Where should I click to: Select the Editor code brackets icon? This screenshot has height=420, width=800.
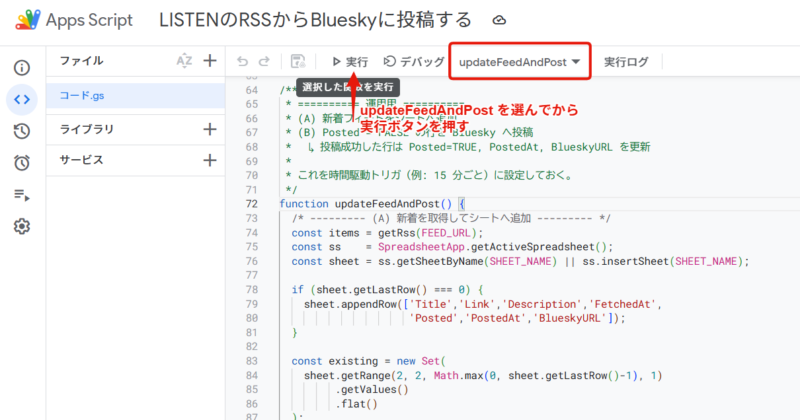point(21,99)
